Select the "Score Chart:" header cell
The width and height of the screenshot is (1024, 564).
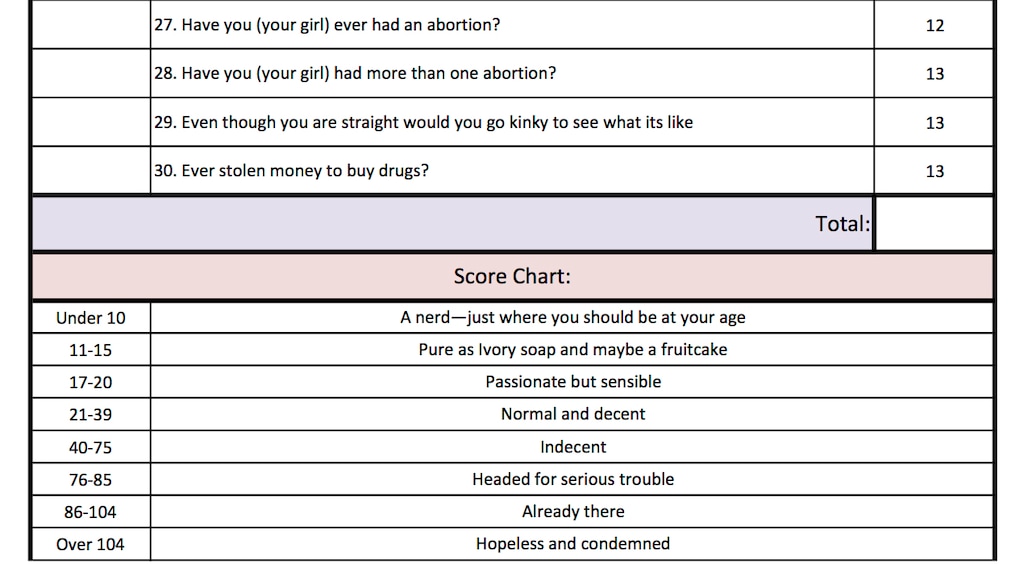[x=512, y=276]
